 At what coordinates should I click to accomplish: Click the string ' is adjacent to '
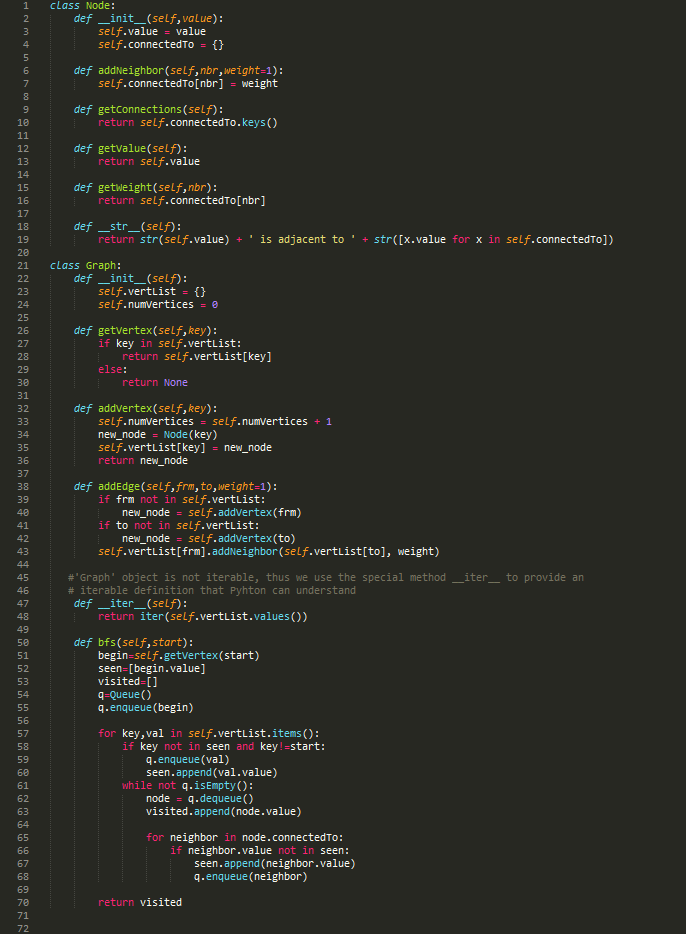[x=302, y=239]
